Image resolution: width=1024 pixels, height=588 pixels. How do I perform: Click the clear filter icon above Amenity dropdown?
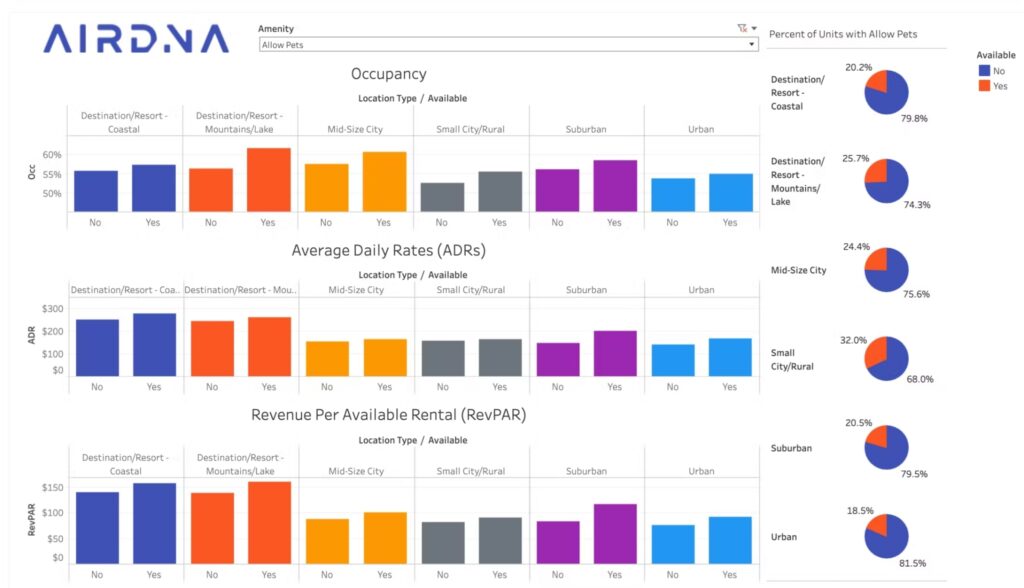[742, 28]
